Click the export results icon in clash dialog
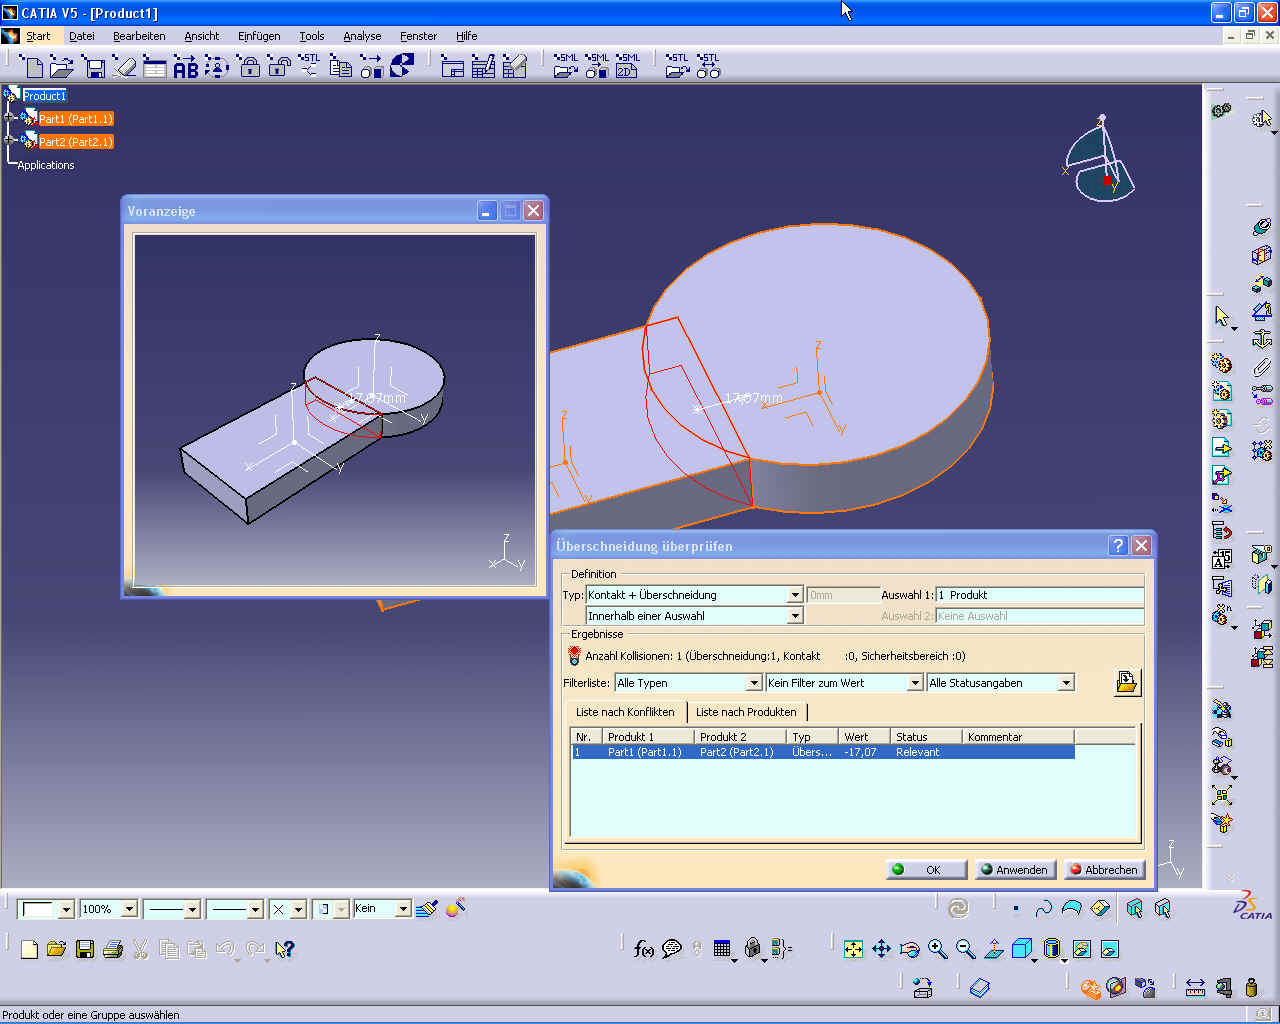 tap(1127, 682)
